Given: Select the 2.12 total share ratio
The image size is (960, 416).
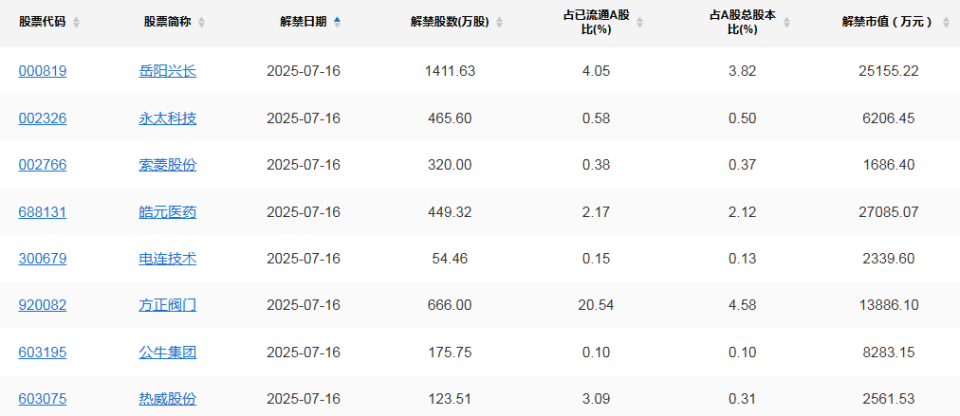Looking at the screenshot, I should (742, 212).
